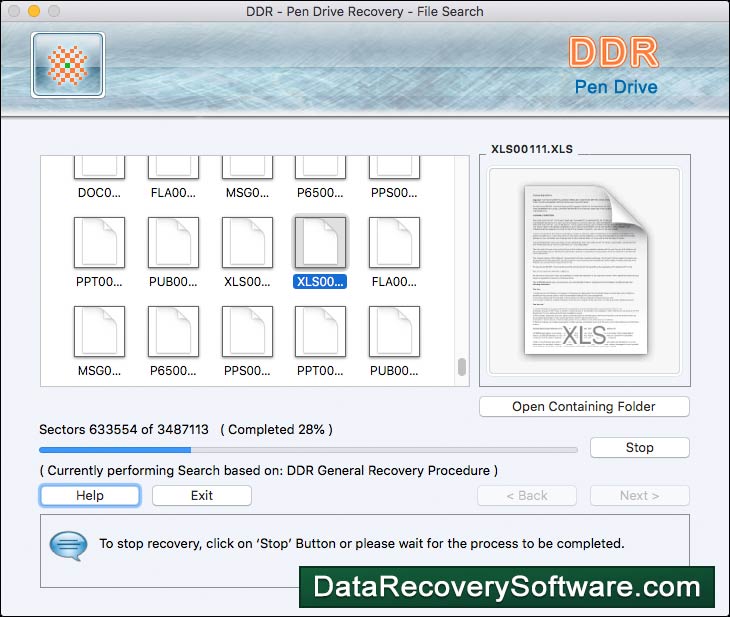Exit the application
This screenshot has width=730, height=617.
(x=202, y=495)
